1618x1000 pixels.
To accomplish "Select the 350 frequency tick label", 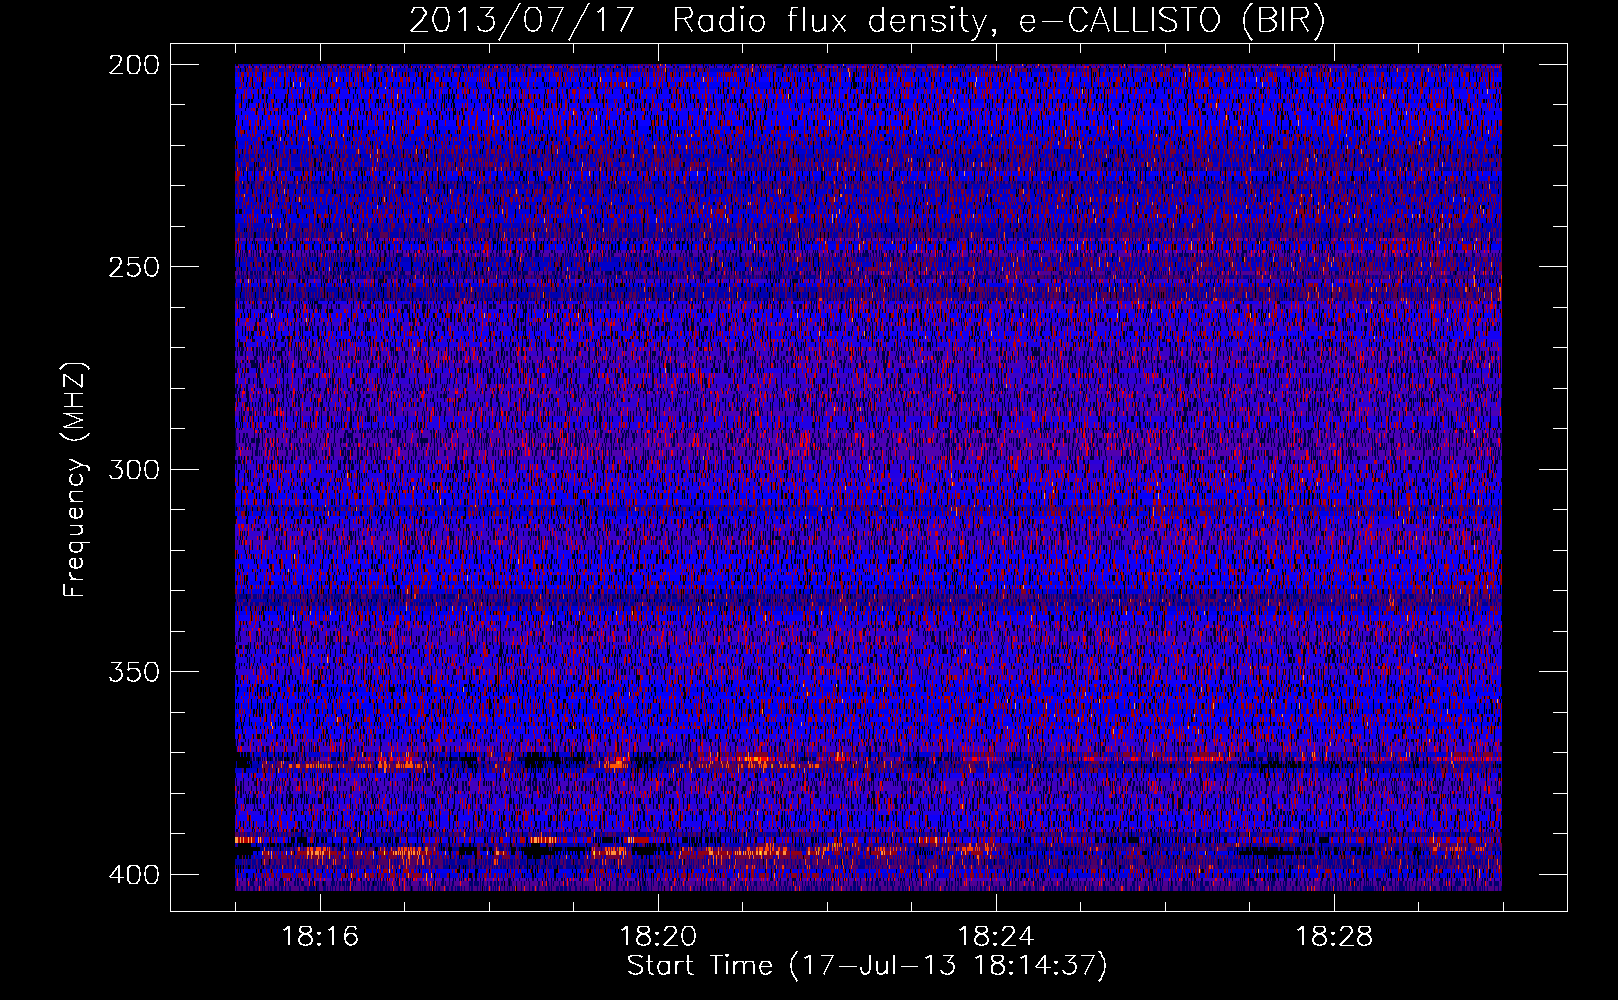I will click(133, 672).
